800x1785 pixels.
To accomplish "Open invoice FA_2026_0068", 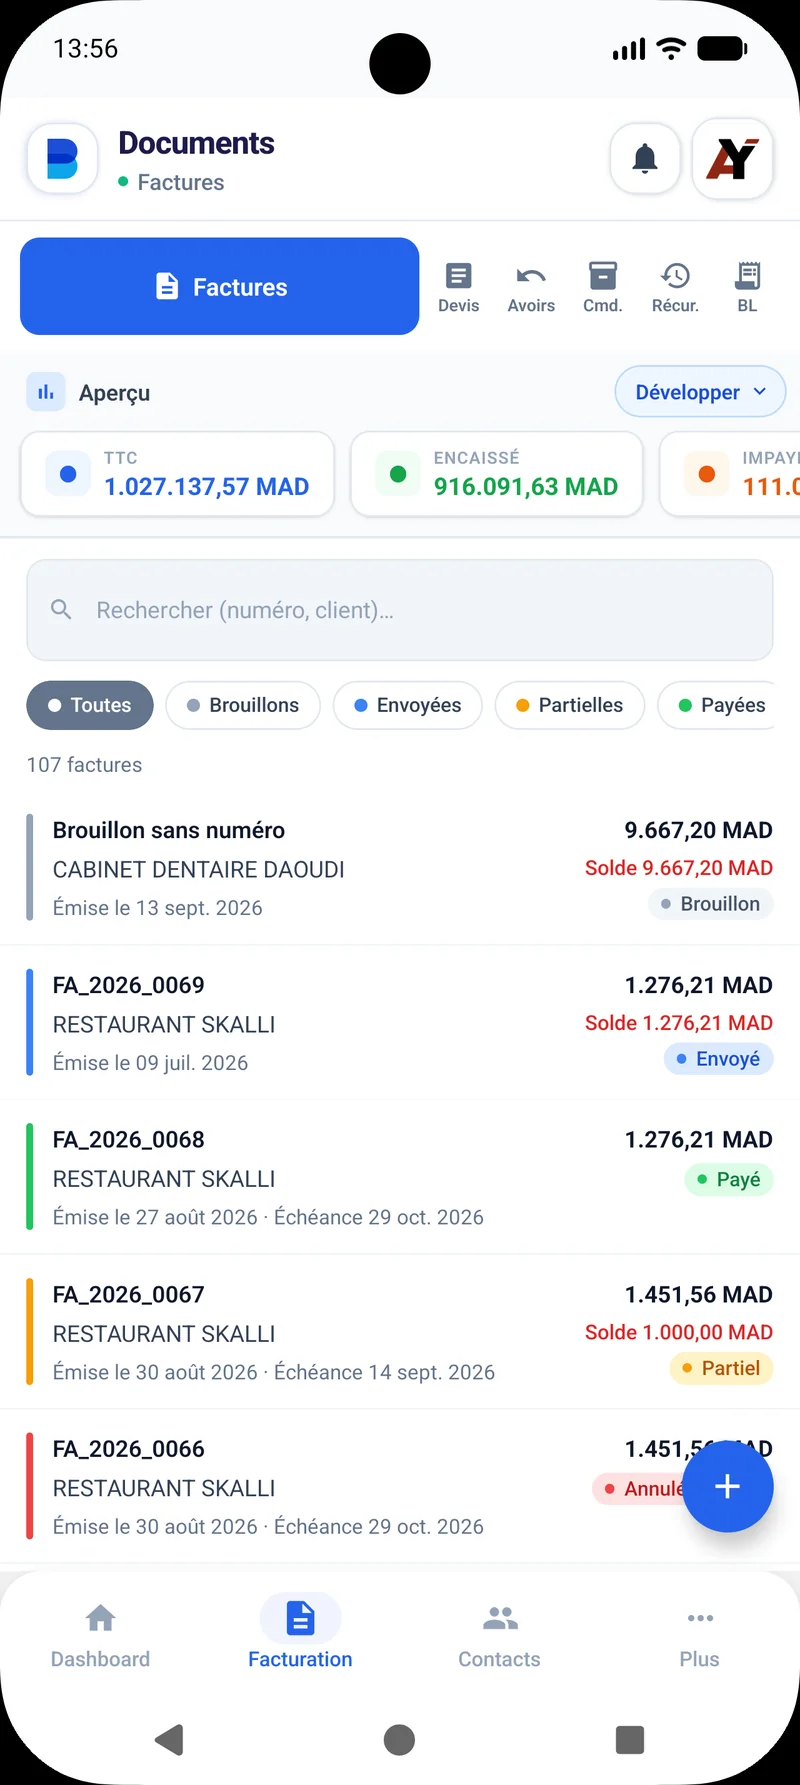I will [400, 1178].
